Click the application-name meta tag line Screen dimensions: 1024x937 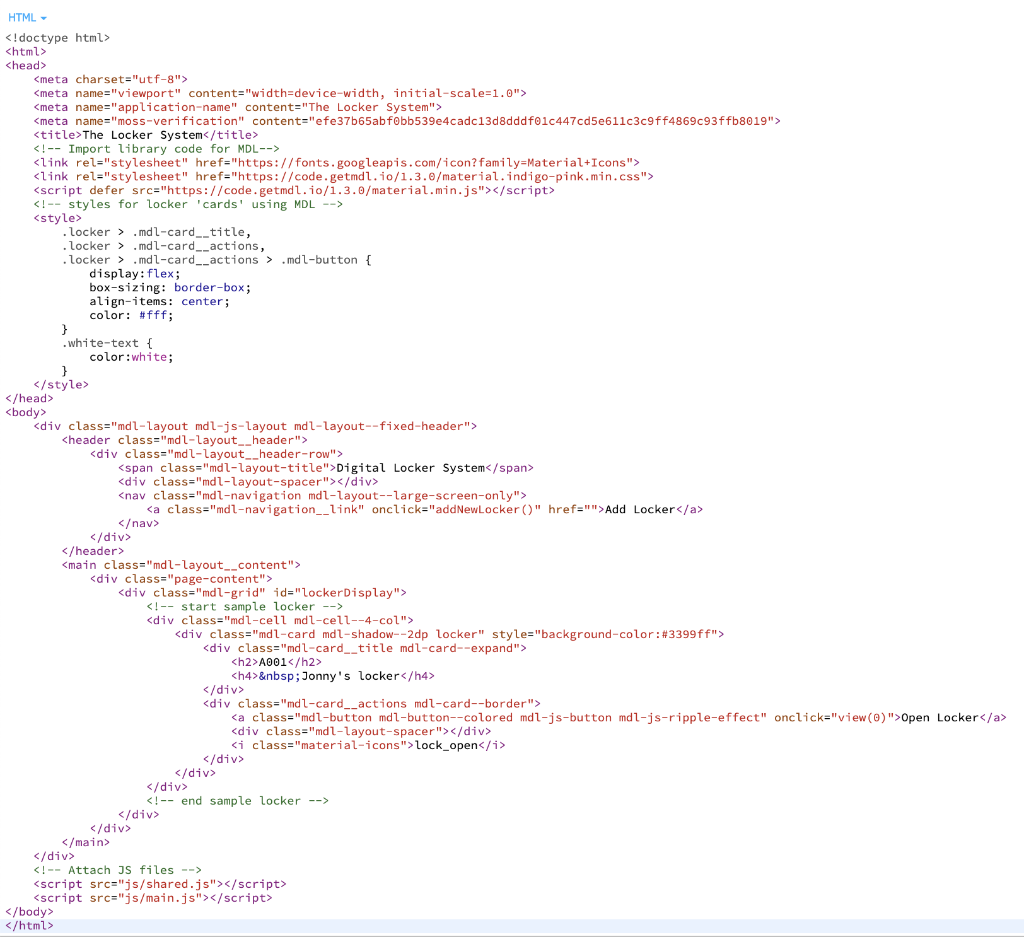pos(238,107)
